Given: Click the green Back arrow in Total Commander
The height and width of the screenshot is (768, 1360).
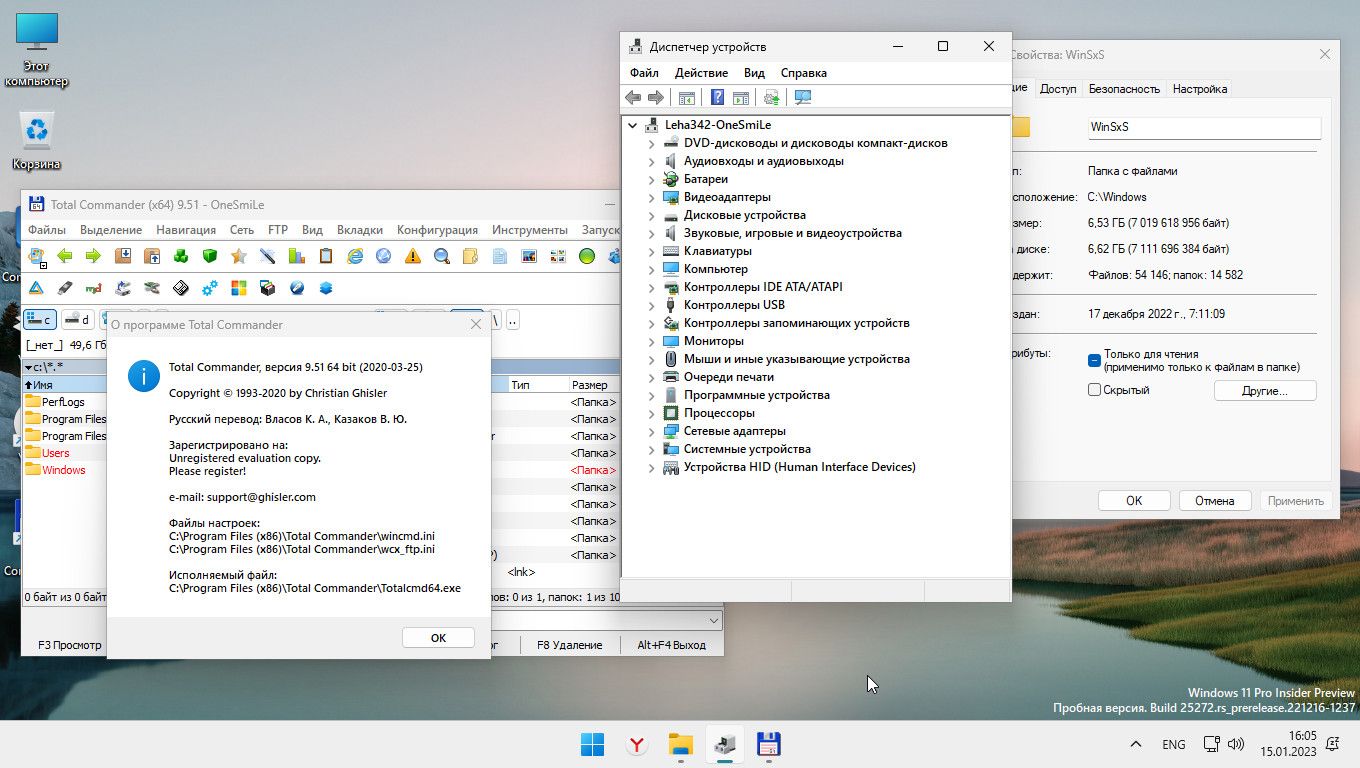Looking at the screenshot, I should [x=65, y=256].
